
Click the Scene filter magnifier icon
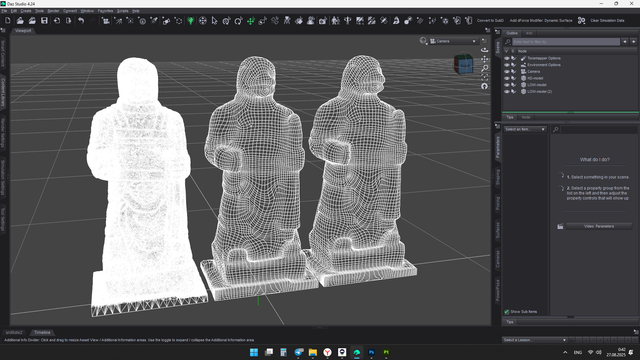(508, 42)
